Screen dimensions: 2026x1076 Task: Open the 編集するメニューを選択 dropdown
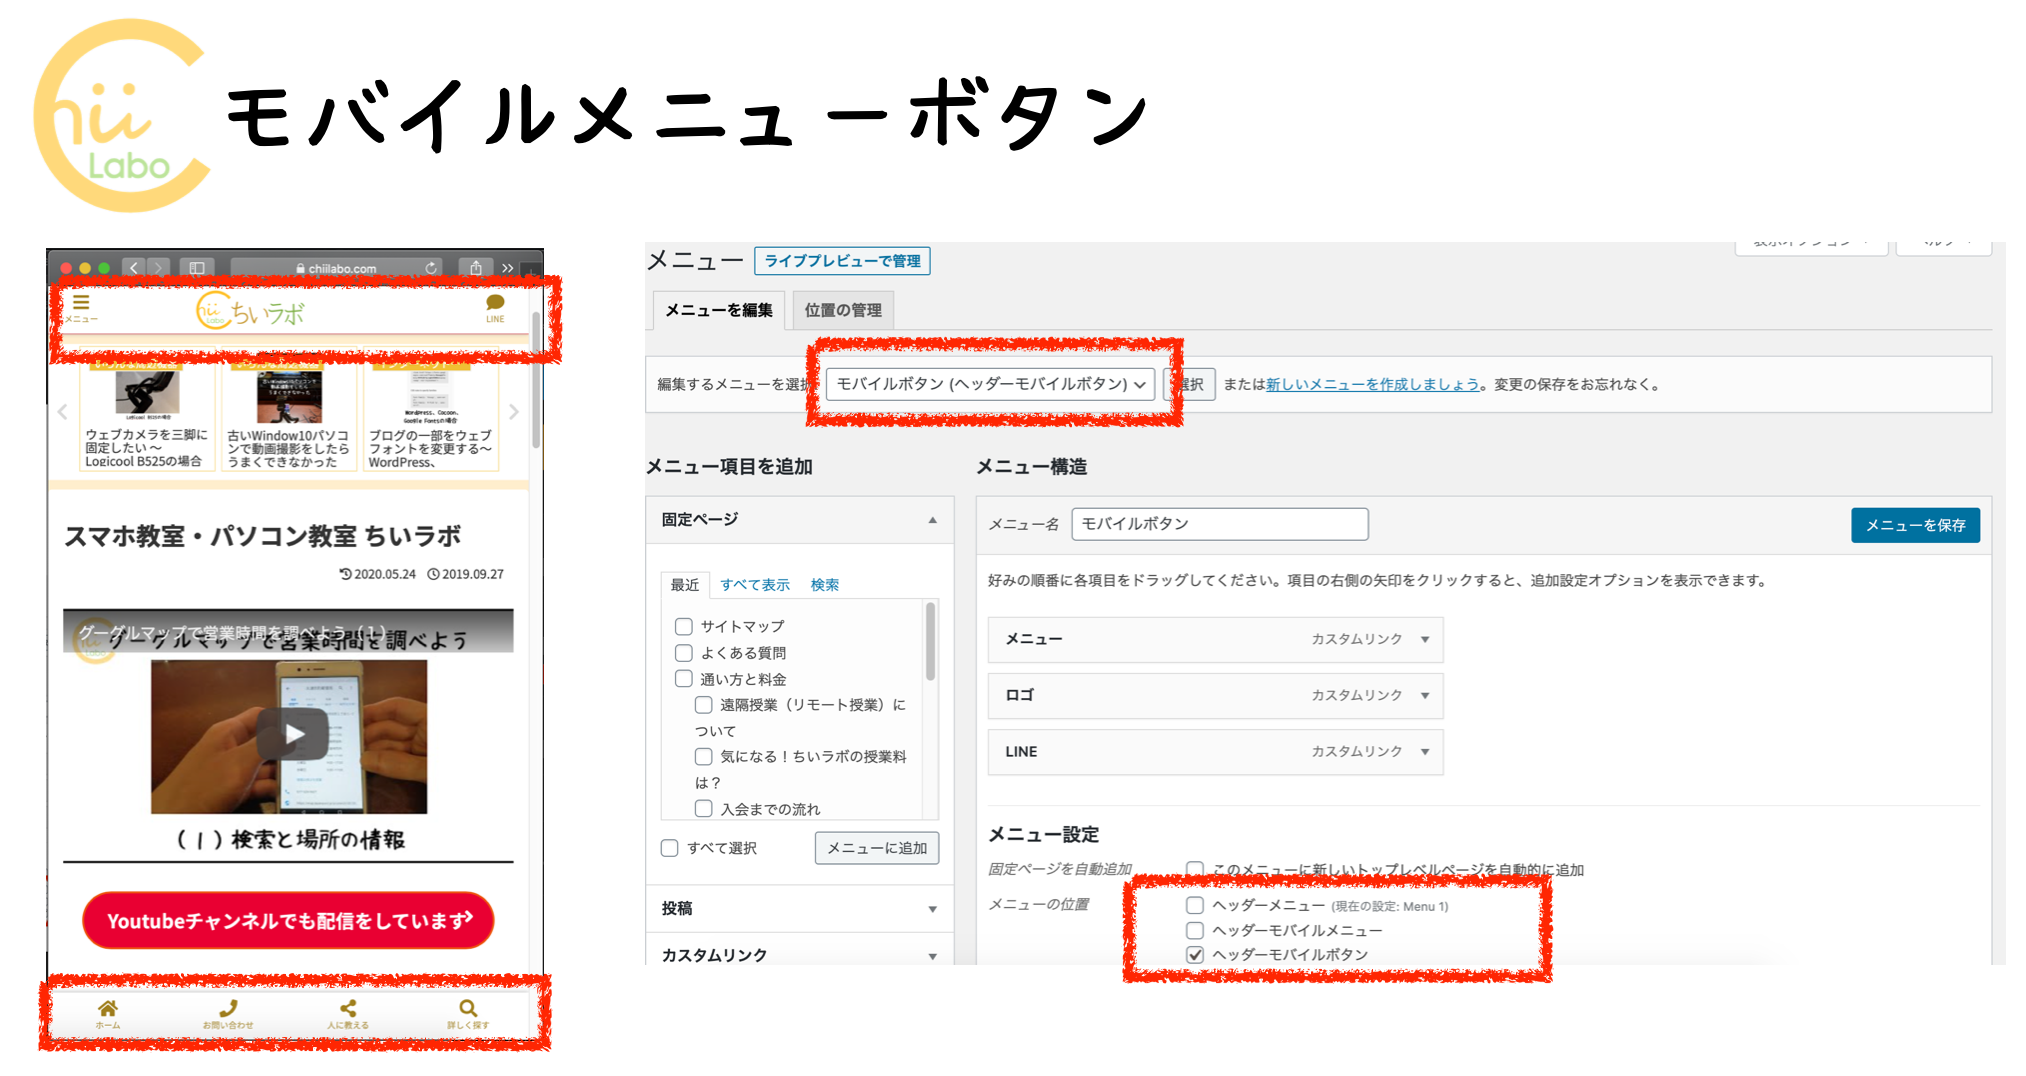[x=991, y=383]
